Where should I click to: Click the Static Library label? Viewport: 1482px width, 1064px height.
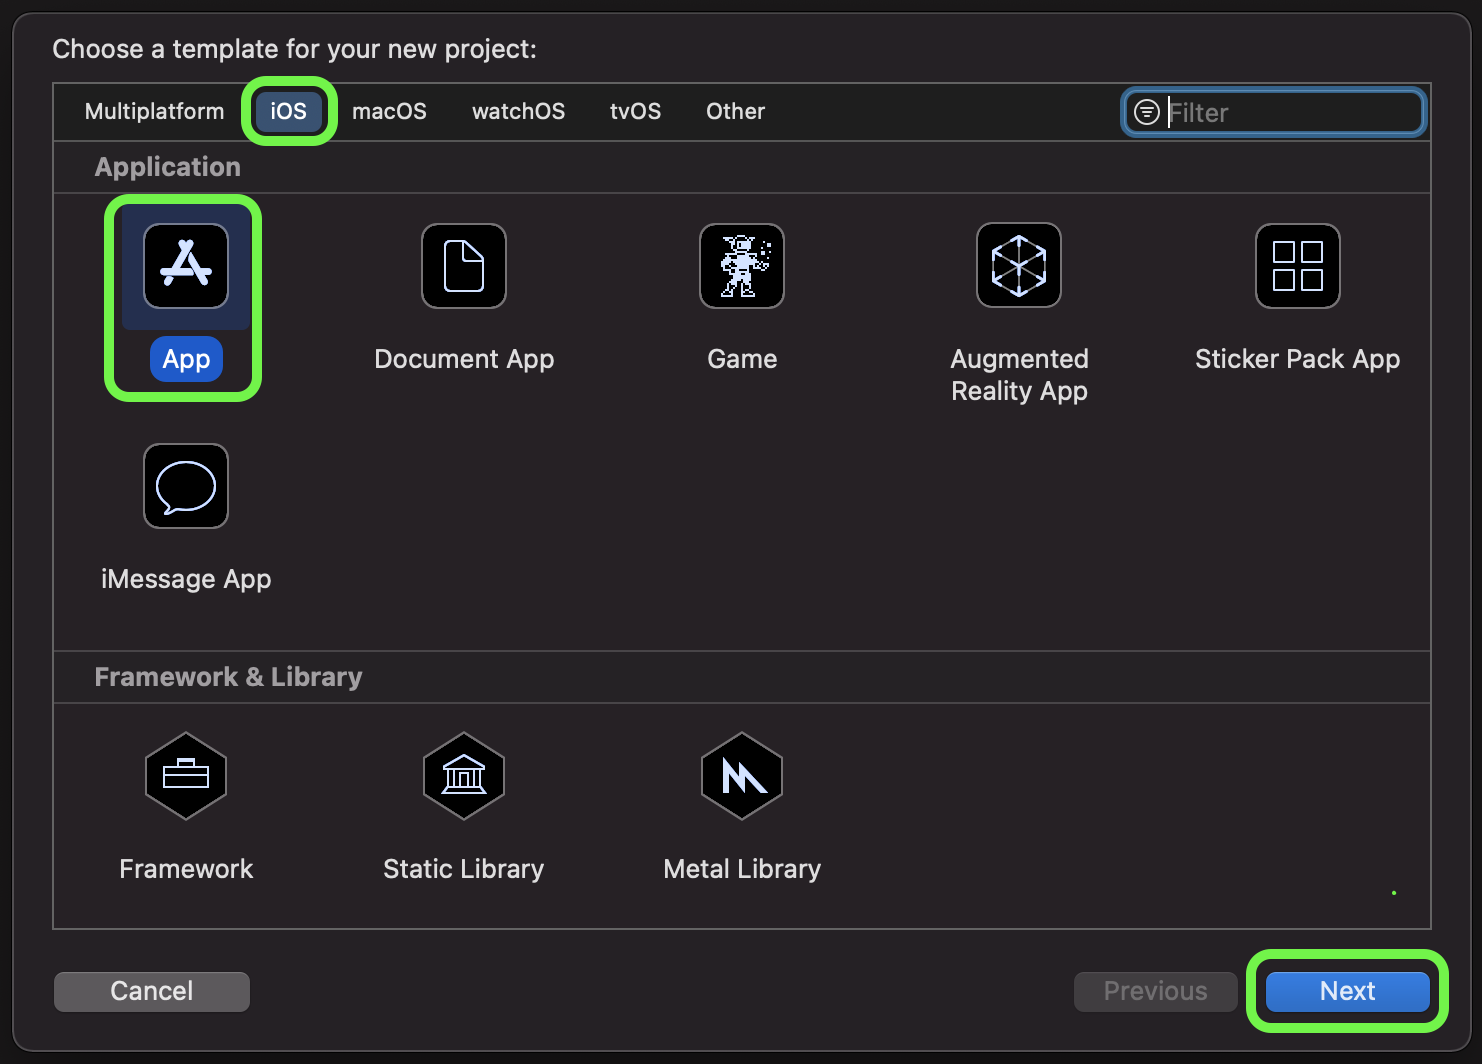coord(464,869)
